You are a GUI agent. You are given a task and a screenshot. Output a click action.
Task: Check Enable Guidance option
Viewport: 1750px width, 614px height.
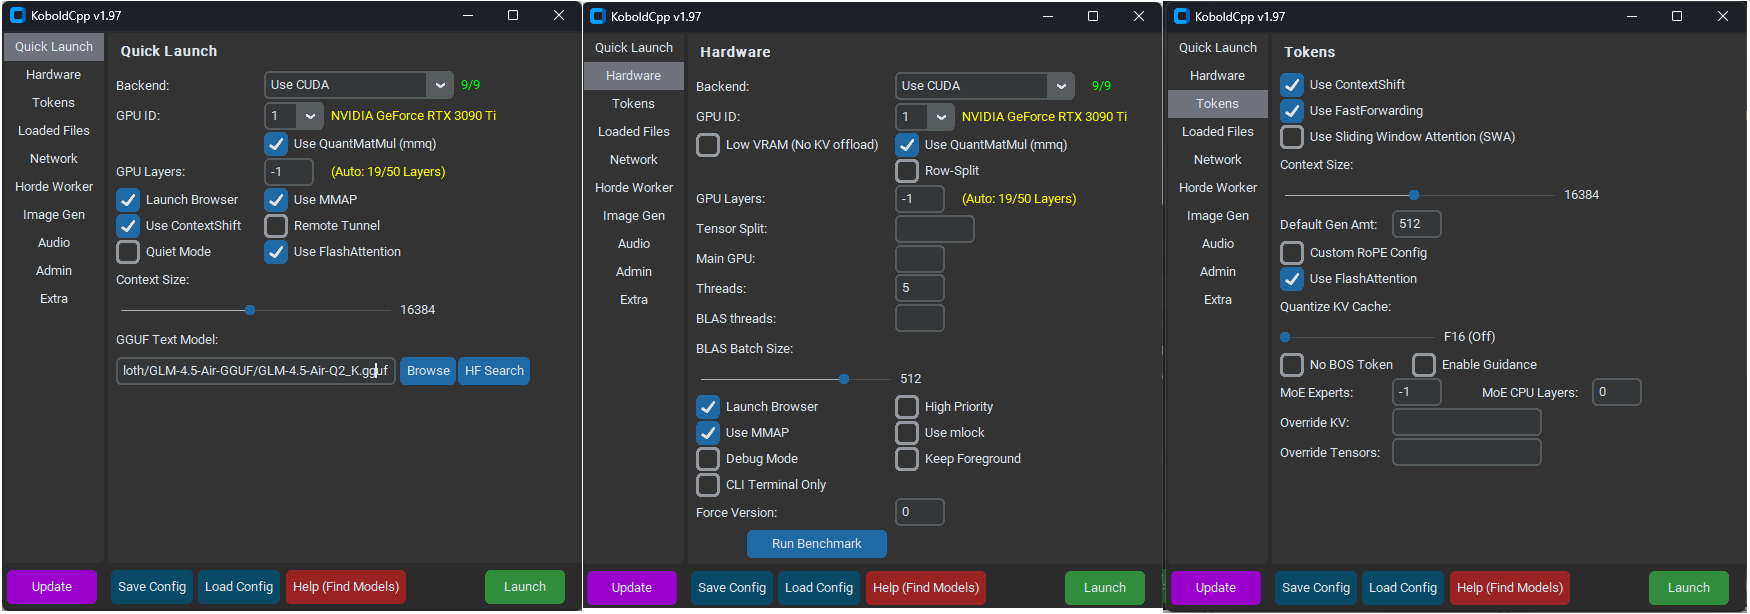[x=1424, y=365]
